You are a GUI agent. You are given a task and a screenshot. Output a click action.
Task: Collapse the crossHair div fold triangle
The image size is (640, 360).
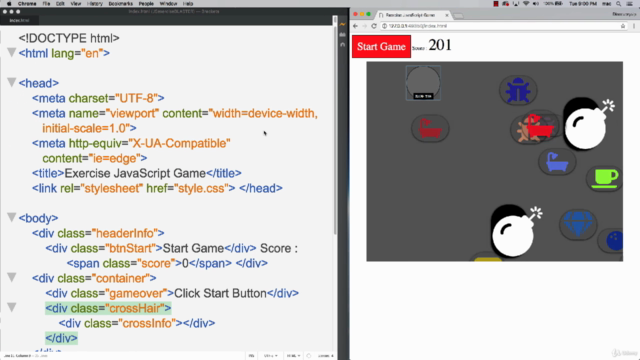[11, 307]
